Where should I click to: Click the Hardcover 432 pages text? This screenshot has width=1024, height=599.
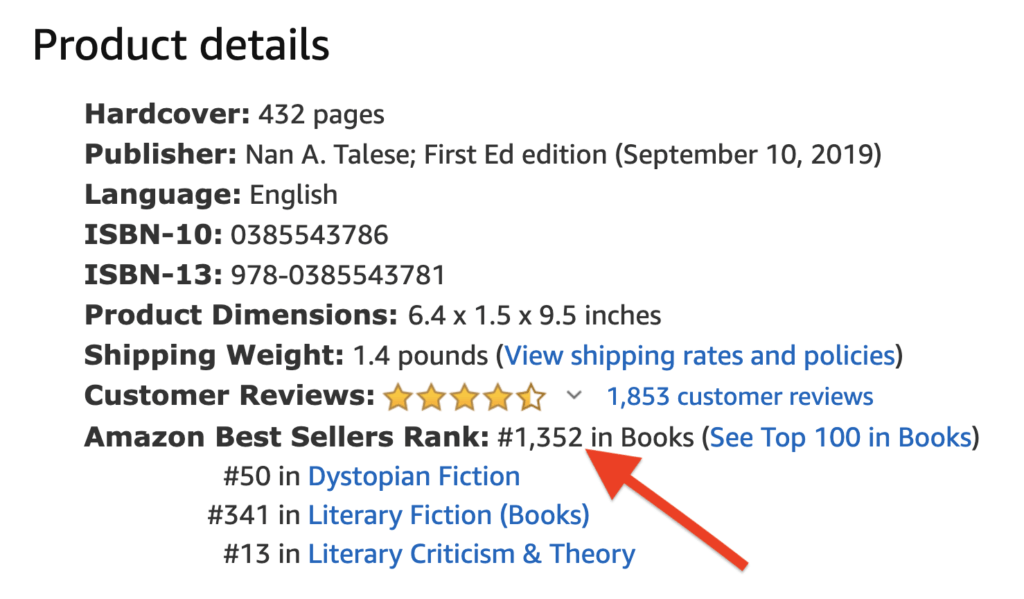pos(234,114)
